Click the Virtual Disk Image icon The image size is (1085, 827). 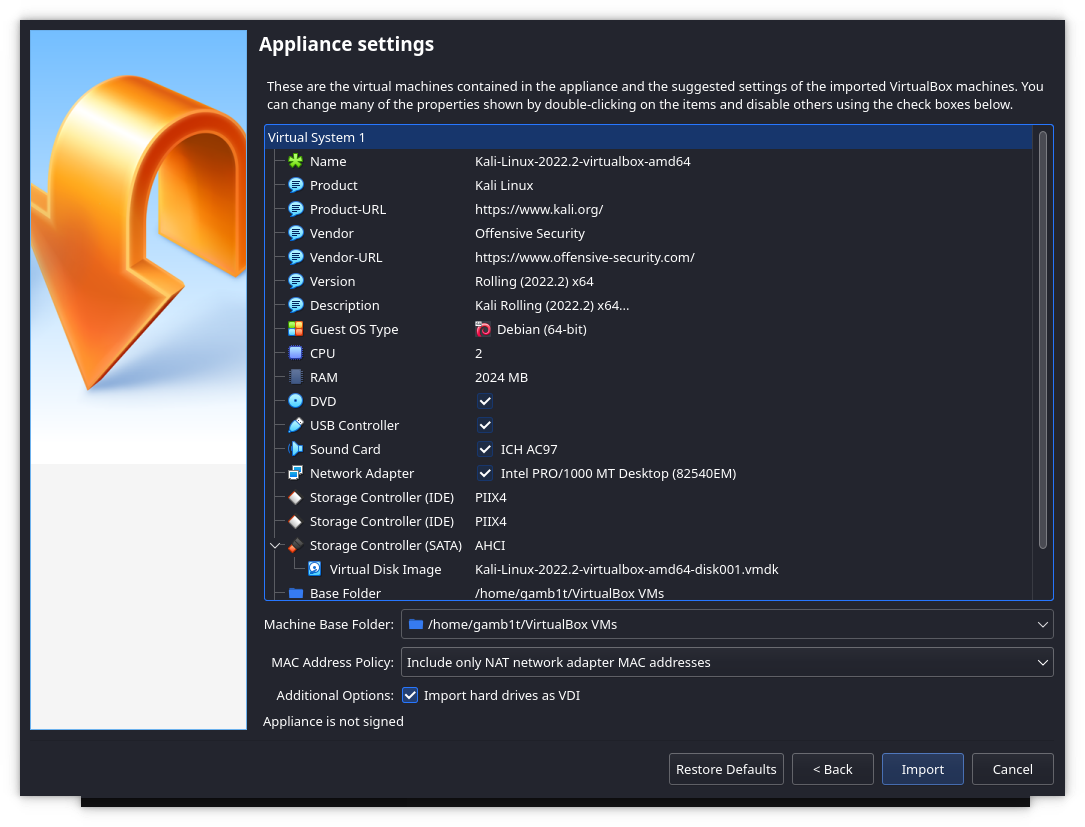coord(315,569)
